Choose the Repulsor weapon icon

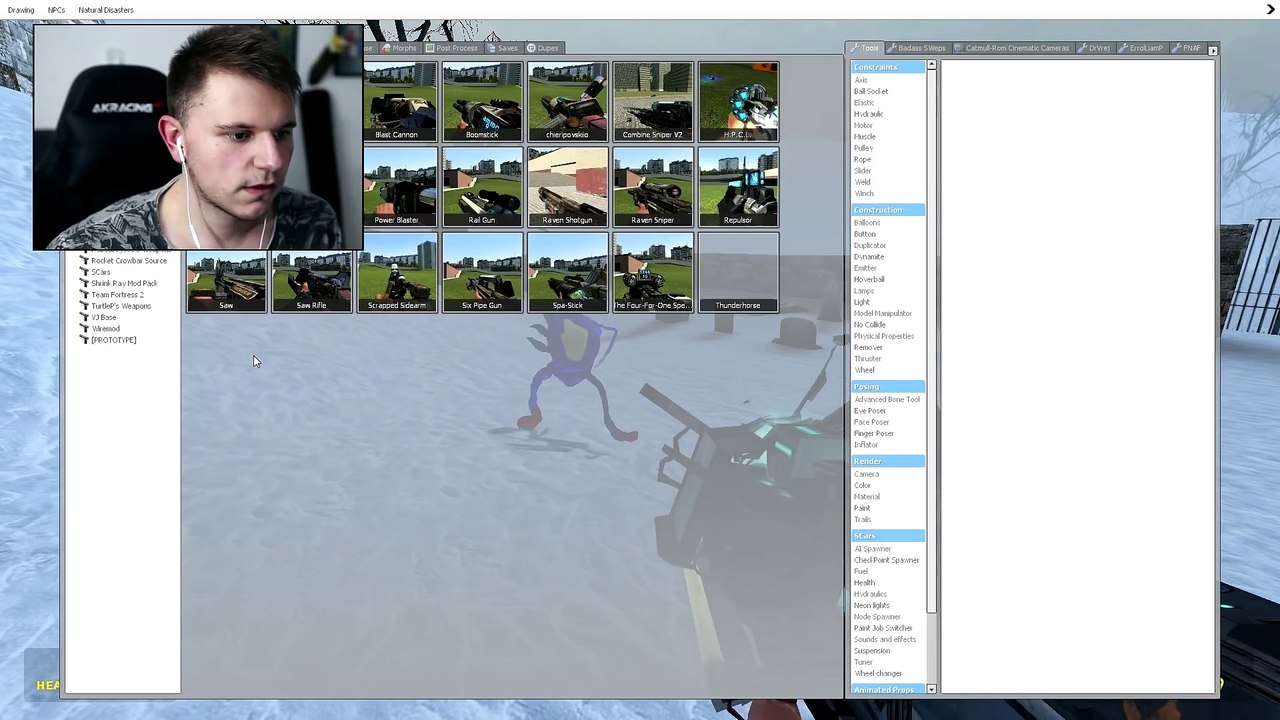pyautogui.click(x=738, y=187)
